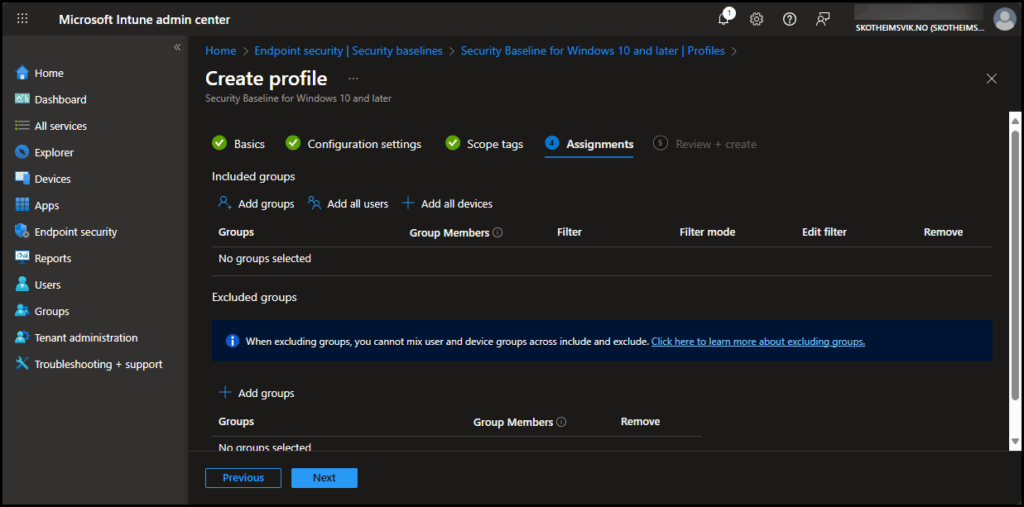The image size is (1024, 507).
Task: Click the Included groups Group Members info icon
Action: [498, 233]
